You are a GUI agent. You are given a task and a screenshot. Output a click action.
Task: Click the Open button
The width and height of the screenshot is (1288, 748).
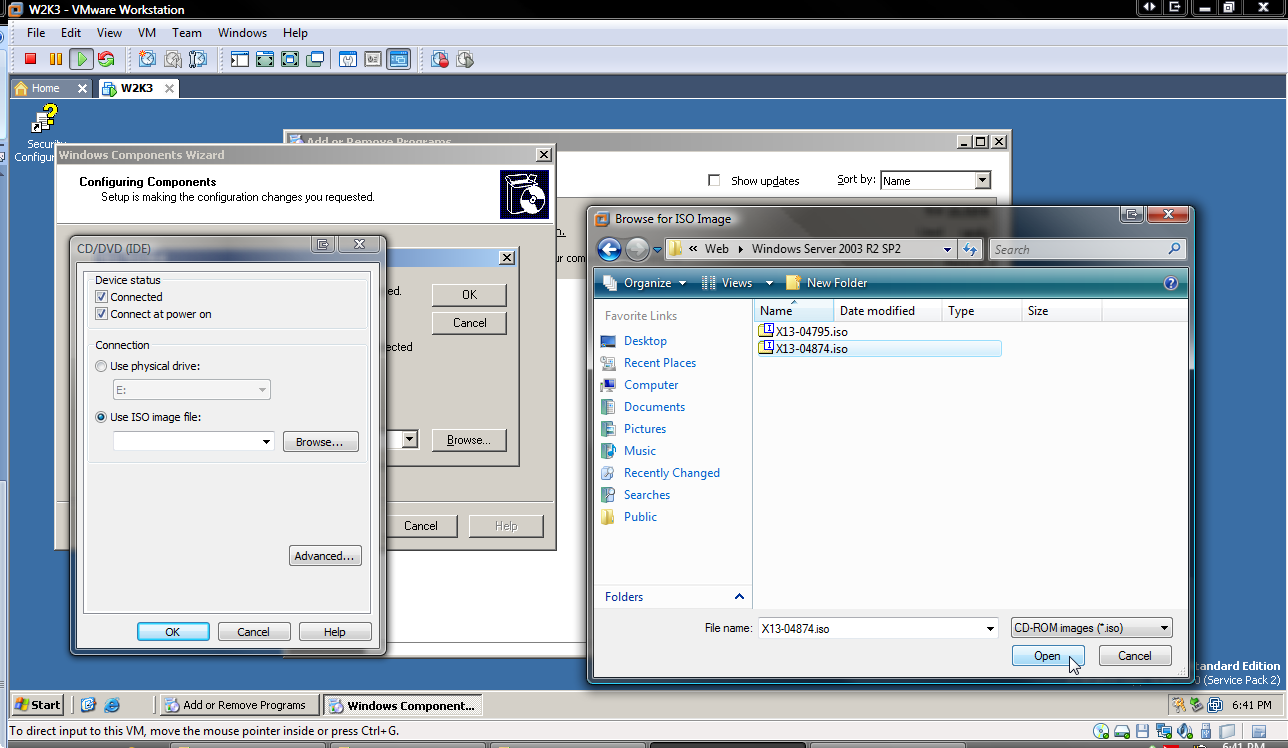(x=1047, y=656)
